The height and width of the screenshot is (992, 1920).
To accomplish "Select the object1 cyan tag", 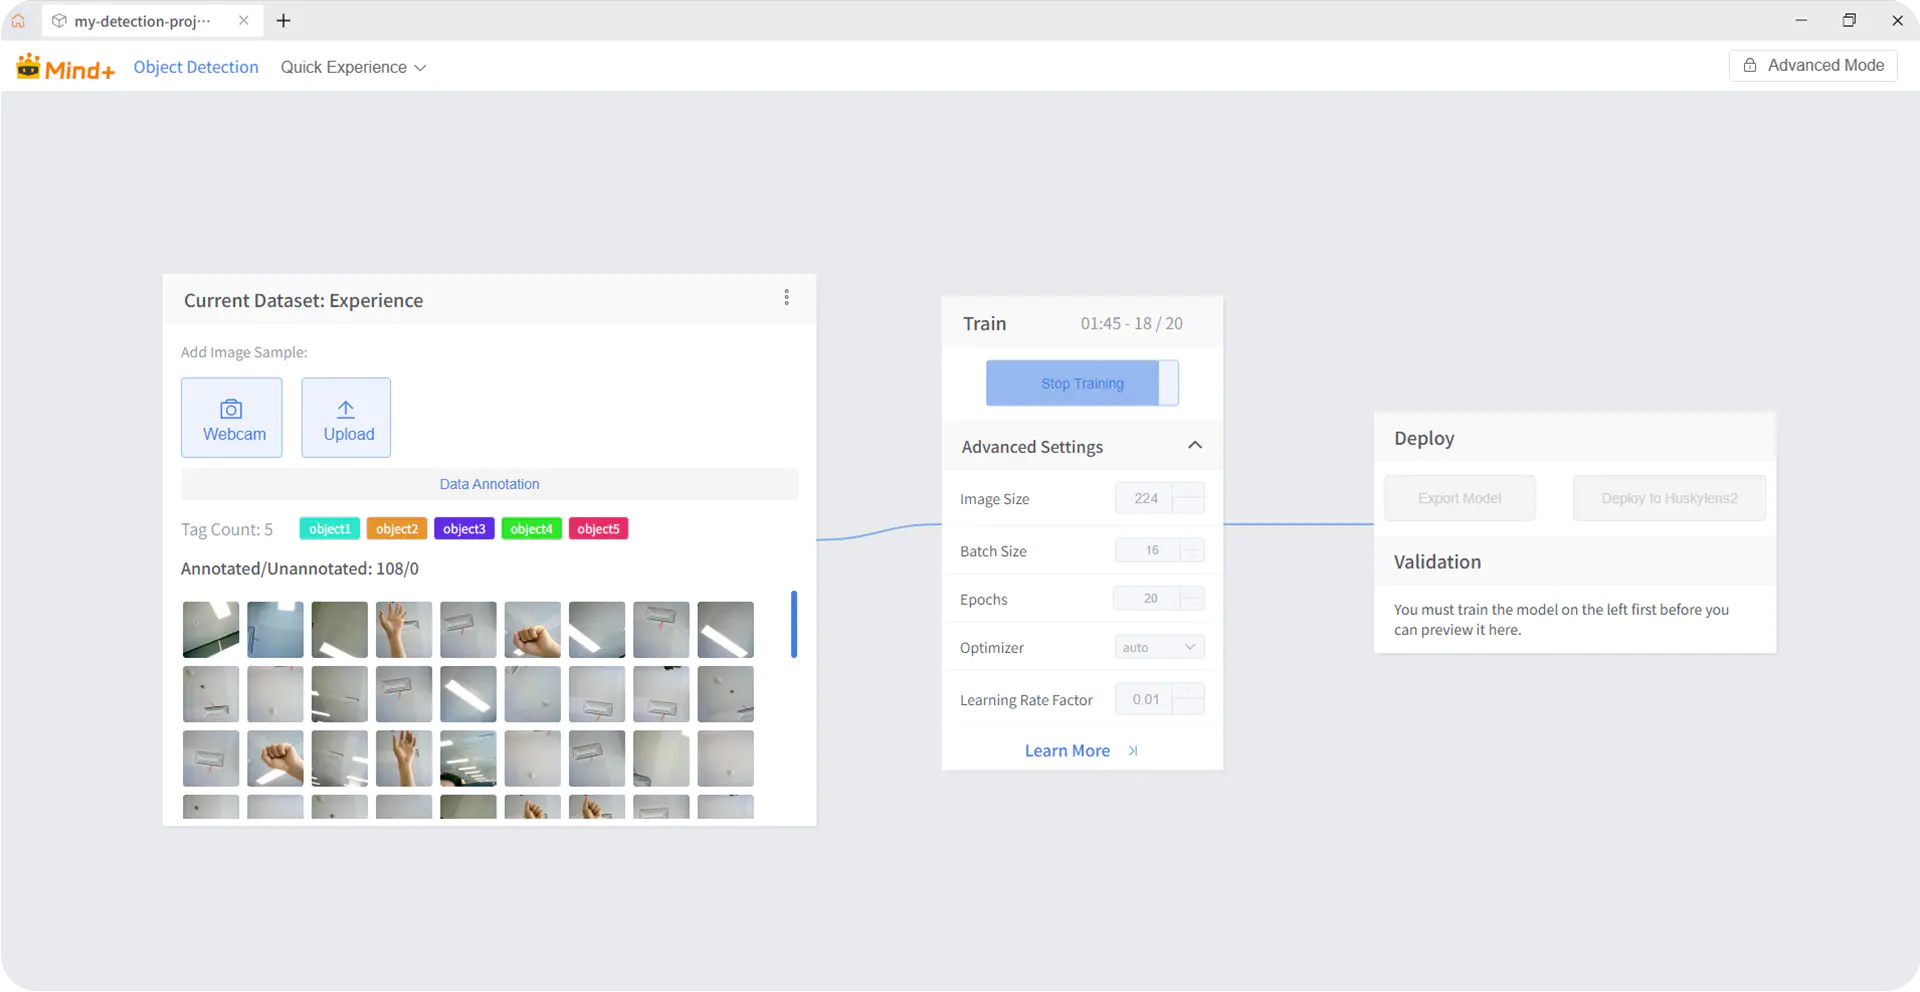I will click(329, 529).
